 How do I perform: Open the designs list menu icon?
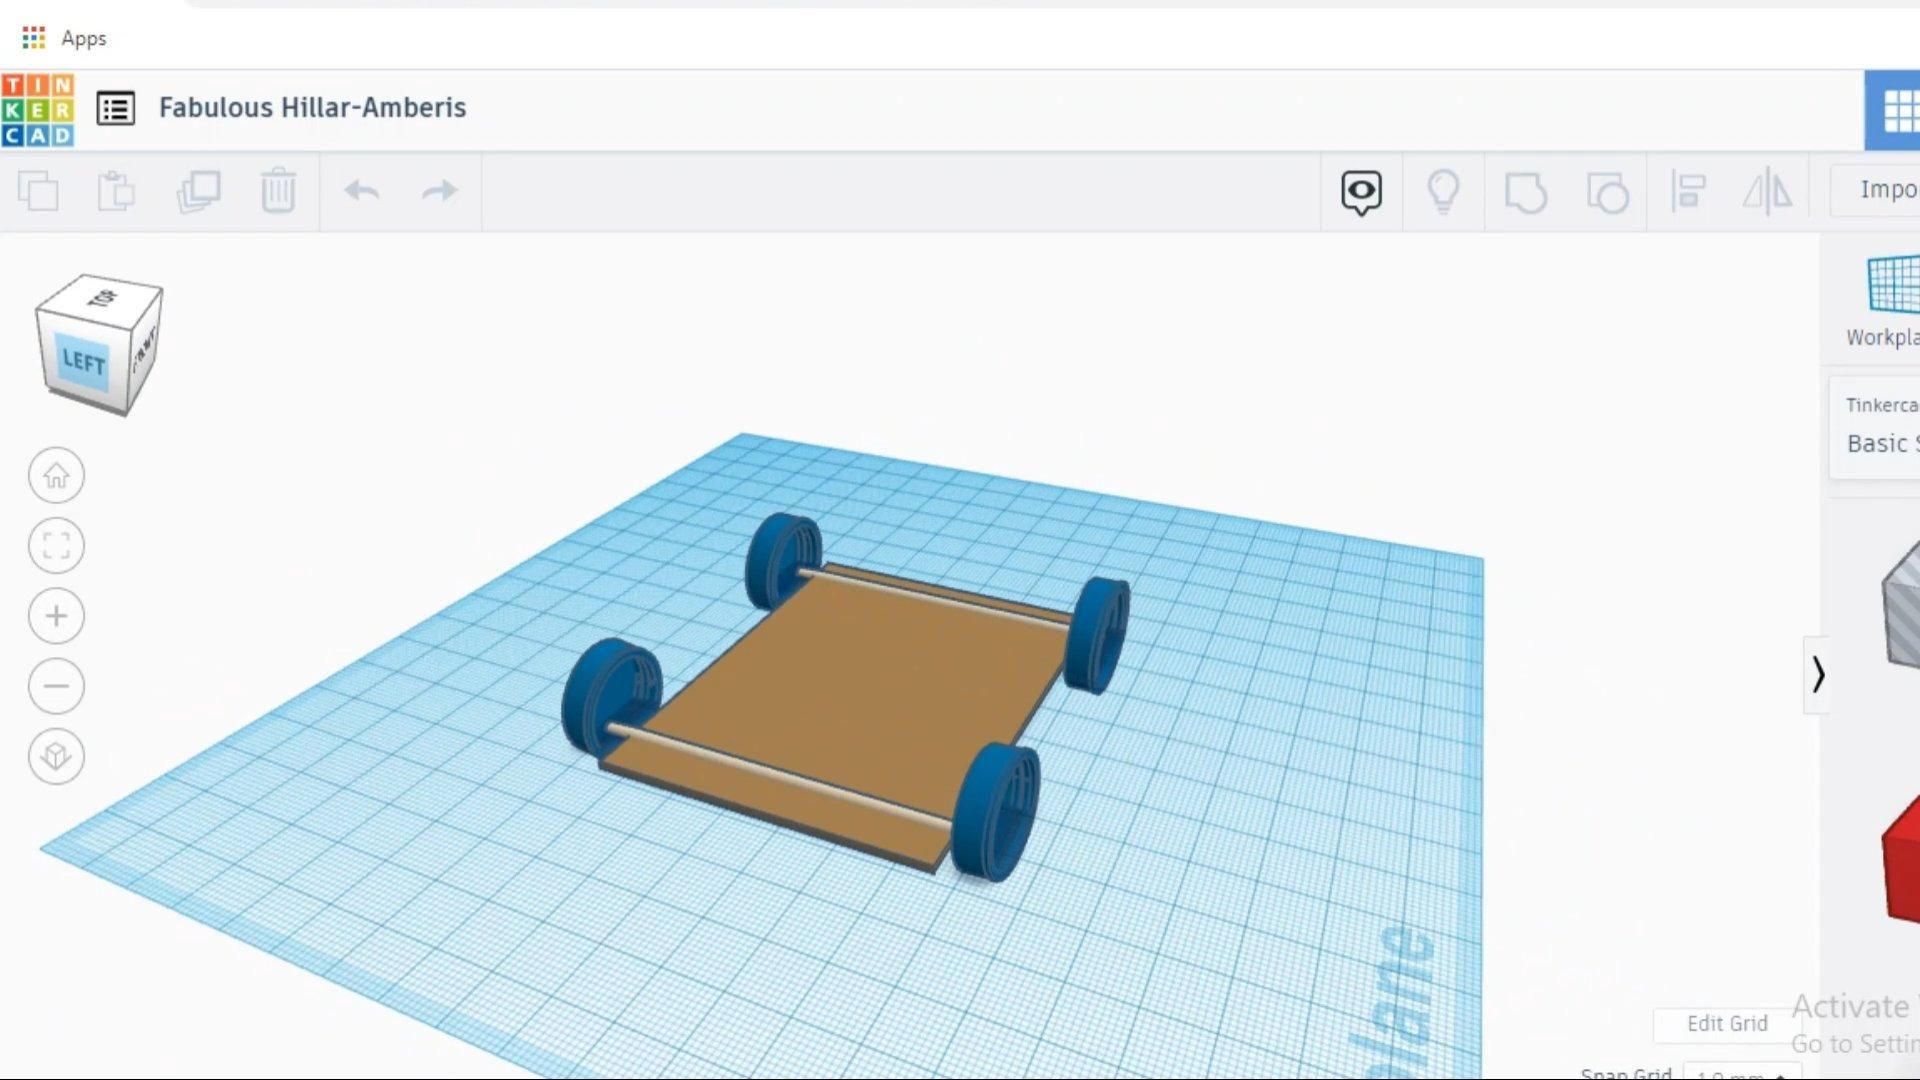(116, 108)
